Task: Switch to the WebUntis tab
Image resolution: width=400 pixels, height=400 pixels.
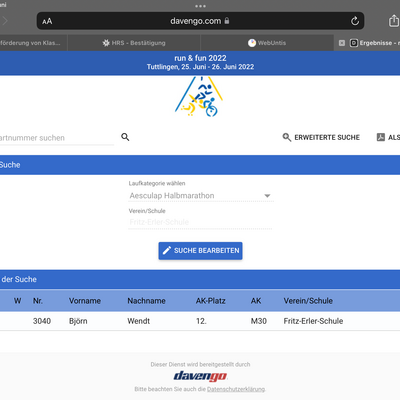Action: pyautogui.click(x=267, y=43)
